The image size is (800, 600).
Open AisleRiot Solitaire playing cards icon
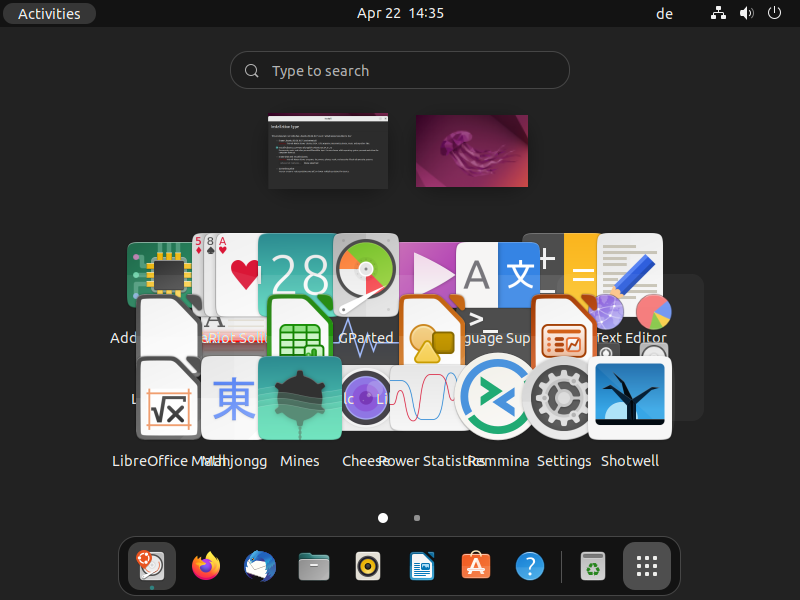point(227,273)
